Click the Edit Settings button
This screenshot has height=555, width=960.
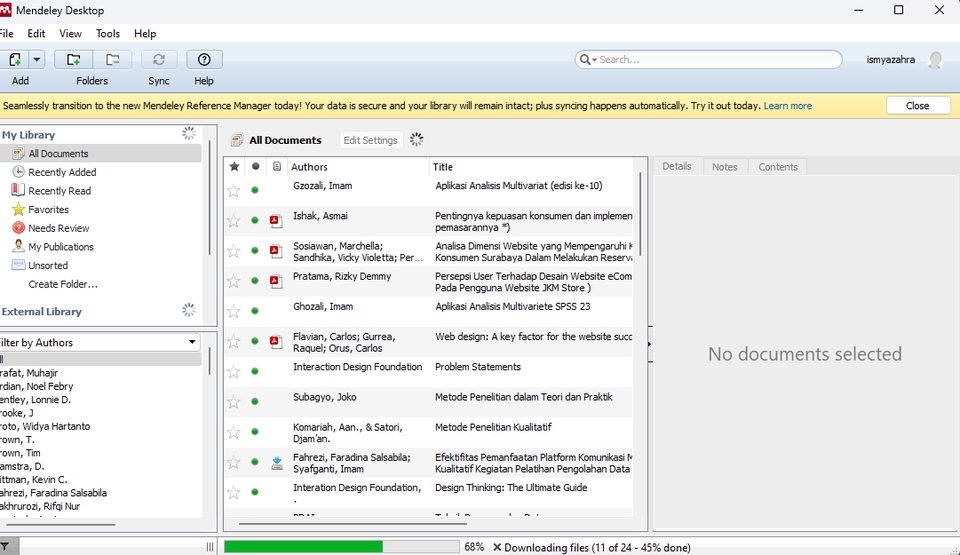(x=370, y=140)
